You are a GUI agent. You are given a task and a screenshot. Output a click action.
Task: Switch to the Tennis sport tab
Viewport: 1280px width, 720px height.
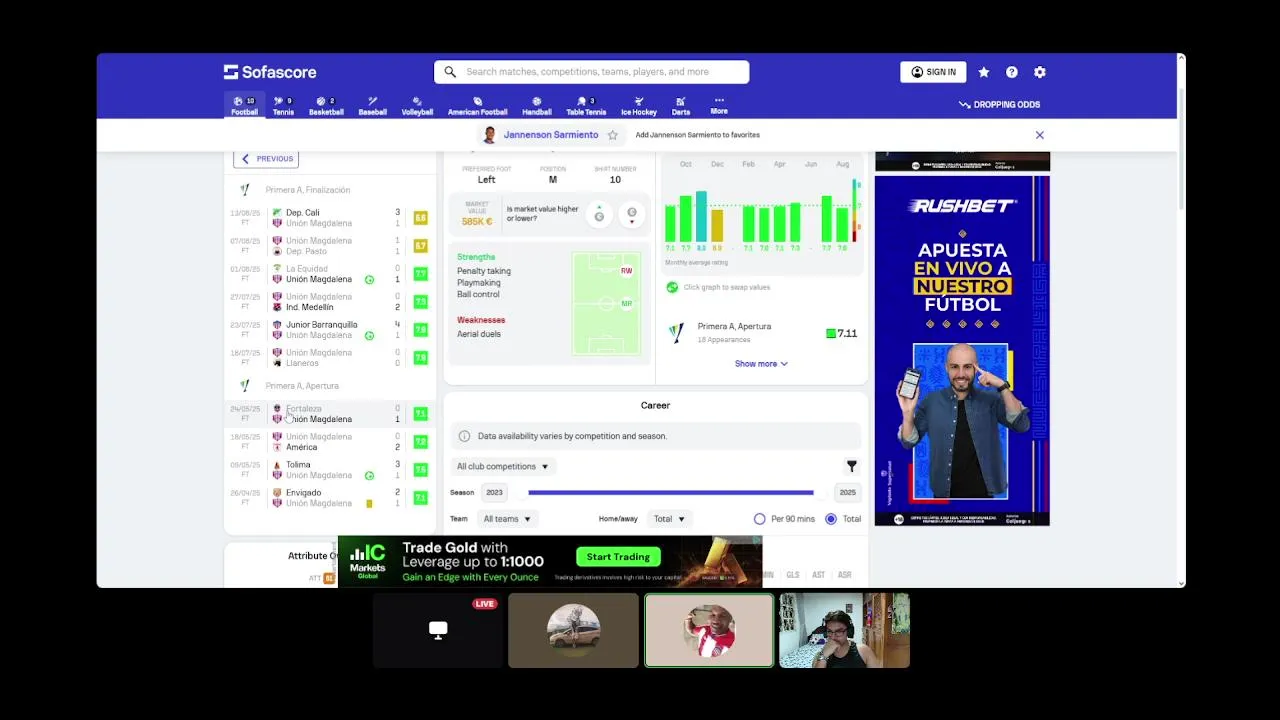pos(283,106)
